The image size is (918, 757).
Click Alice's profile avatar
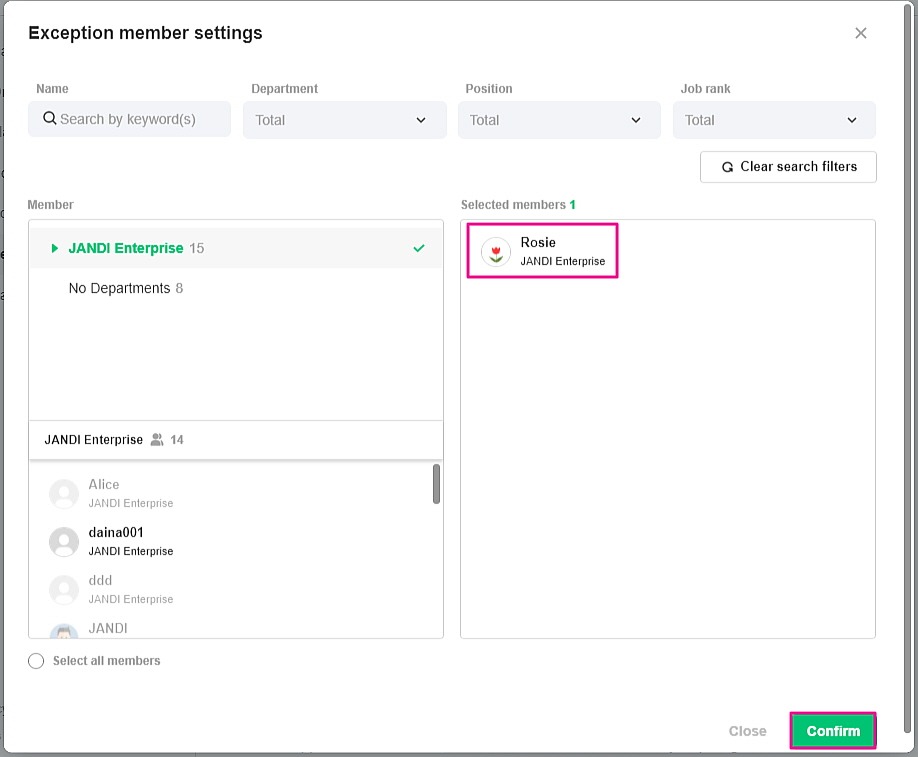tap(64, 494)
